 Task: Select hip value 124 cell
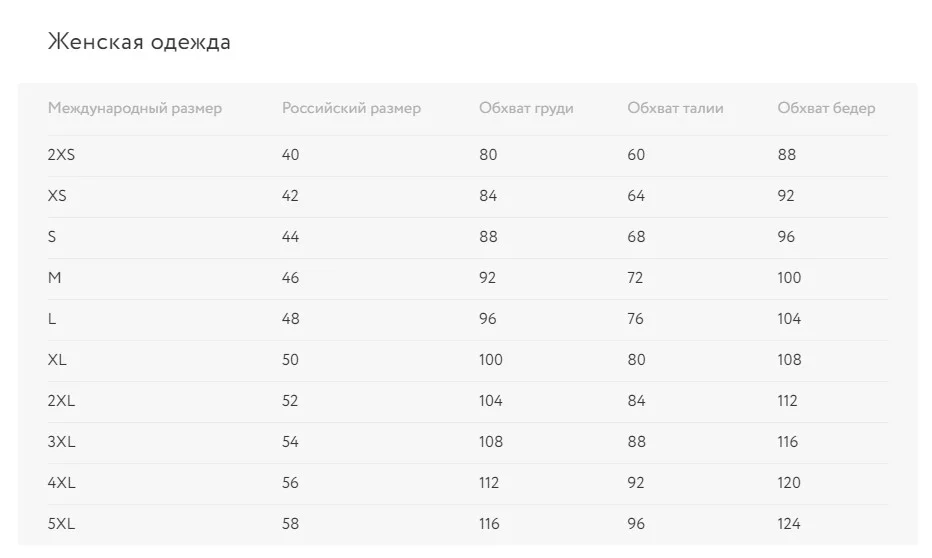pos(789,524)
